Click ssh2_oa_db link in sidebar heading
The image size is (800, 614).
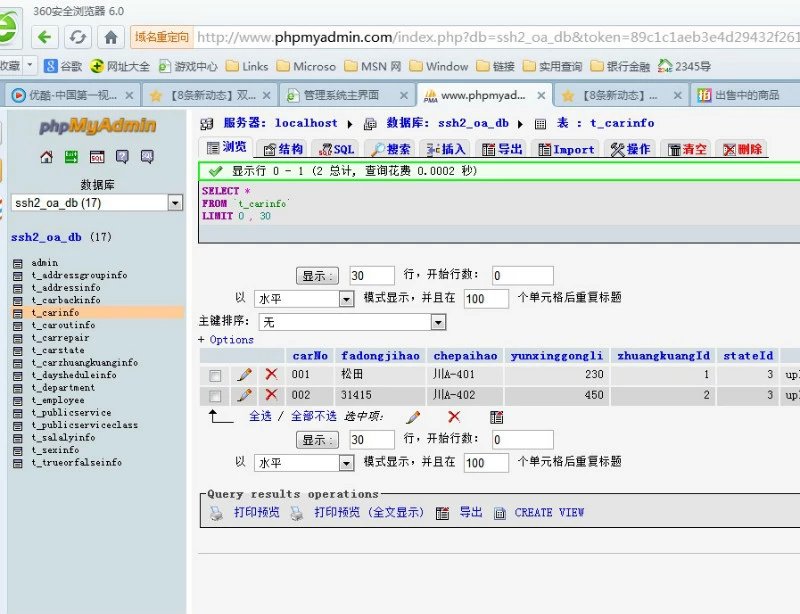46,237
